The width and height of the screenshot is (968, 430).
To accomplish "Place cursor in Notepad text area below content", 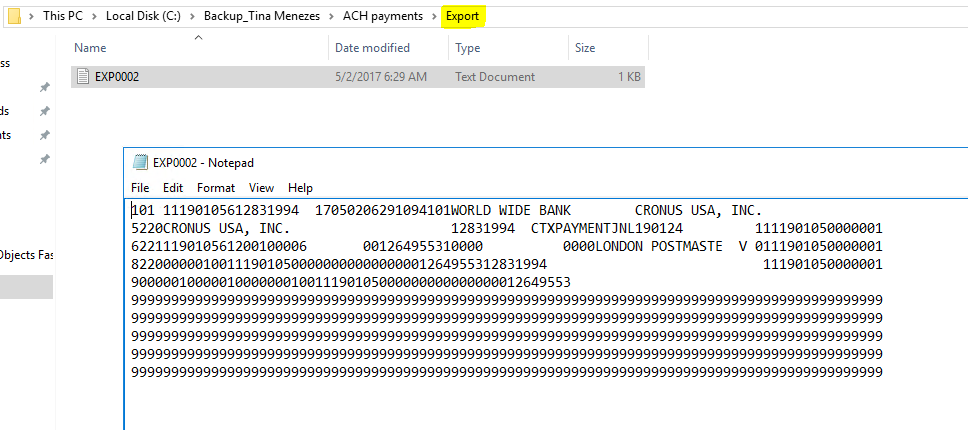I will click(546, 405).
